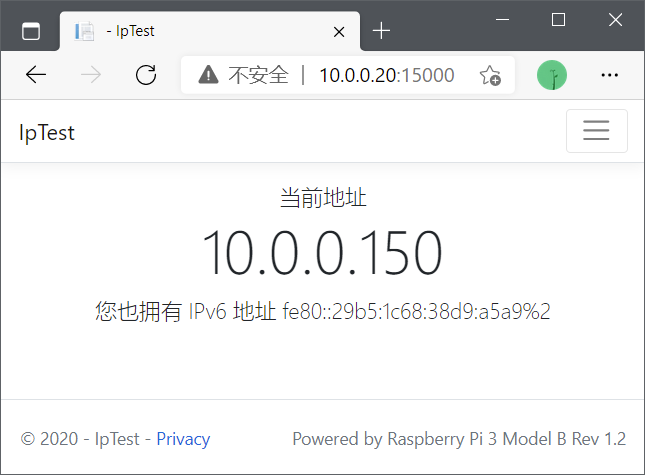Open the Privacy link in footer
Viewport: 645px width, 475px height.
183,439
